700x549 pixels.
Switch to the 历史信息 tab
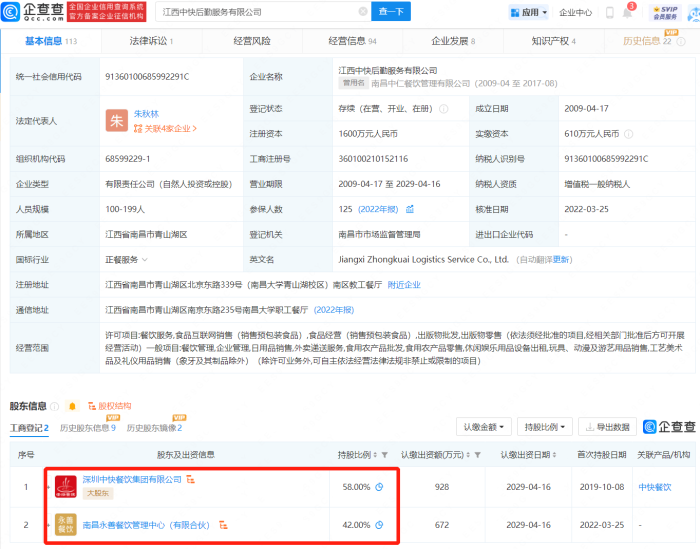coord(647,41)
